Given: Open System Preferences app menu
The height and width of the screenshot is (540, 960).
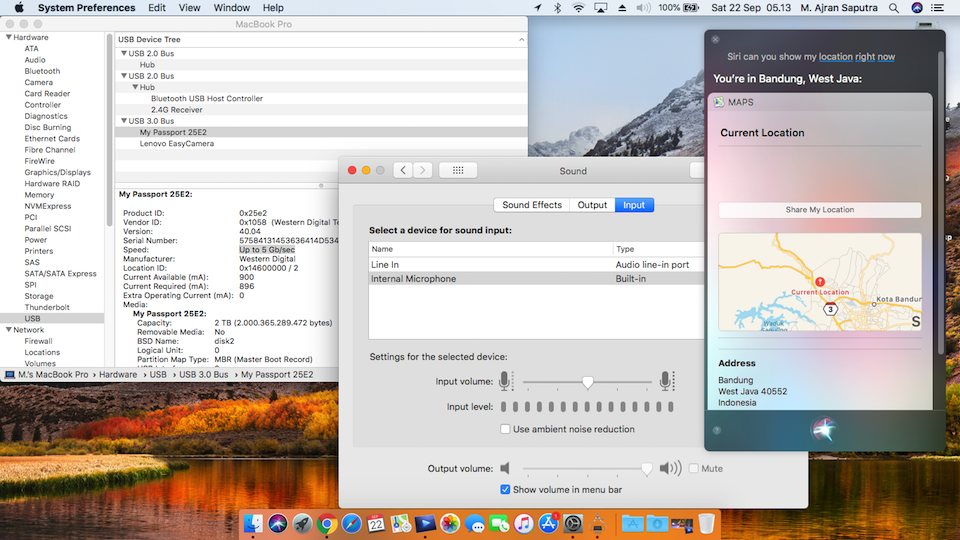Looking at the screenshot, I should [86, 8].
